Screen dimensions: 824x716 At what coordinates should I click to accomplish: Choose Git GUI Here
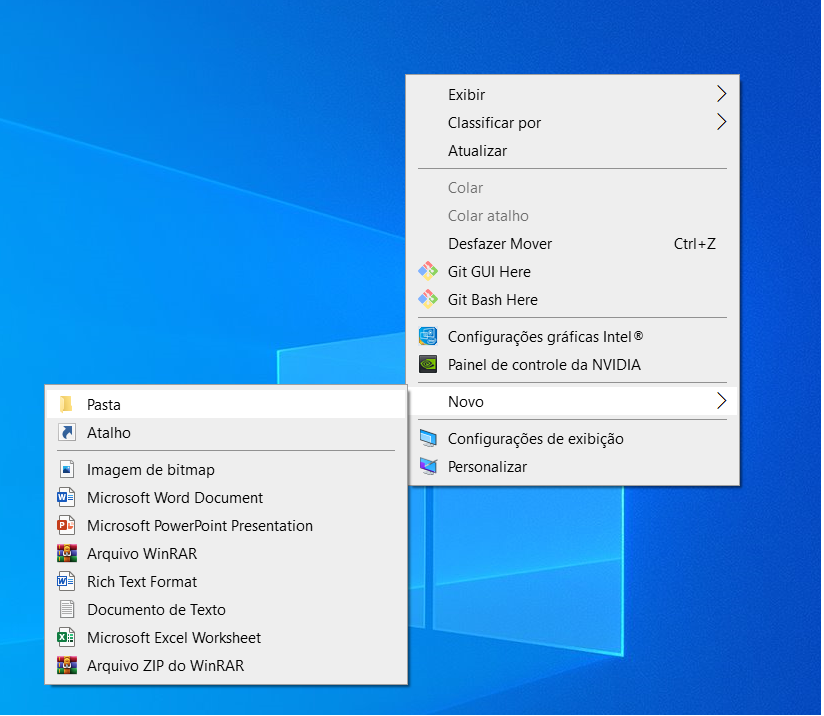click(x=572, y=272)
